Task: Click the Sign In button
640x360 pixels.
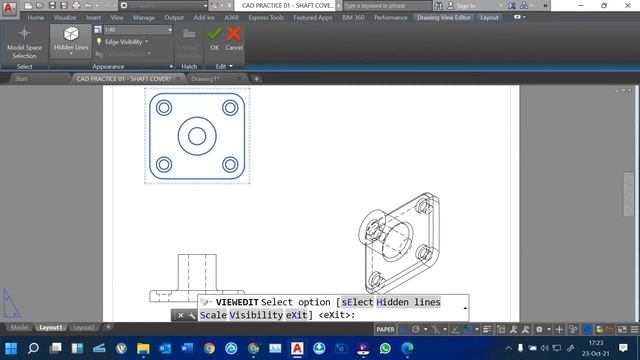Action: [x=462, y=6]
